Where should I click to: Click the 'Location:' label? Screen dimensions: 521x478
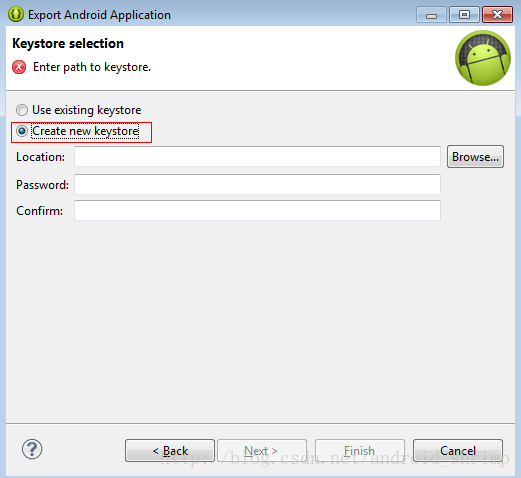click(41, 157)
